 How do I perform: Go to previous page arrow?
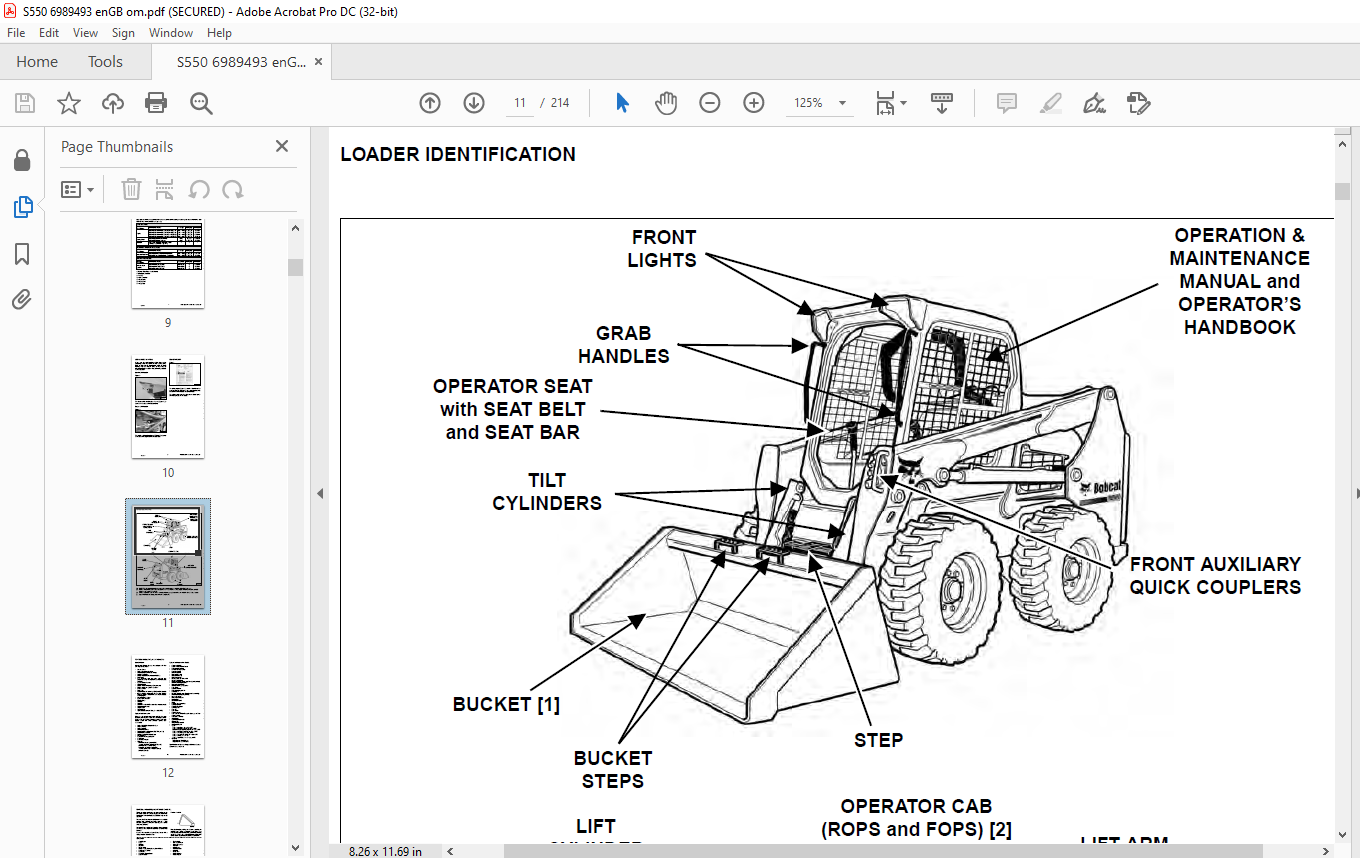[x=430, y=103]
